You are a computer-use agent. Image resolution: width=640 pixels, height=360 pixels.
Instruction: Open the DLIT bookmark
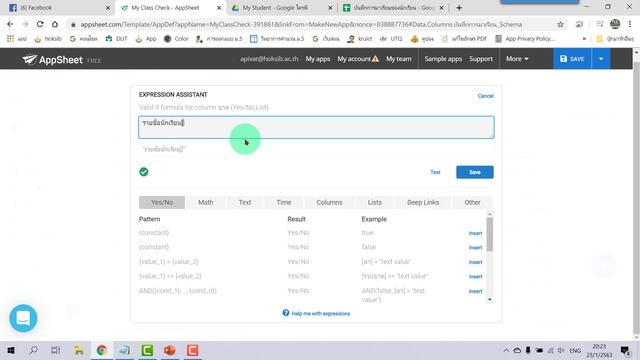(x=116, y=39)
